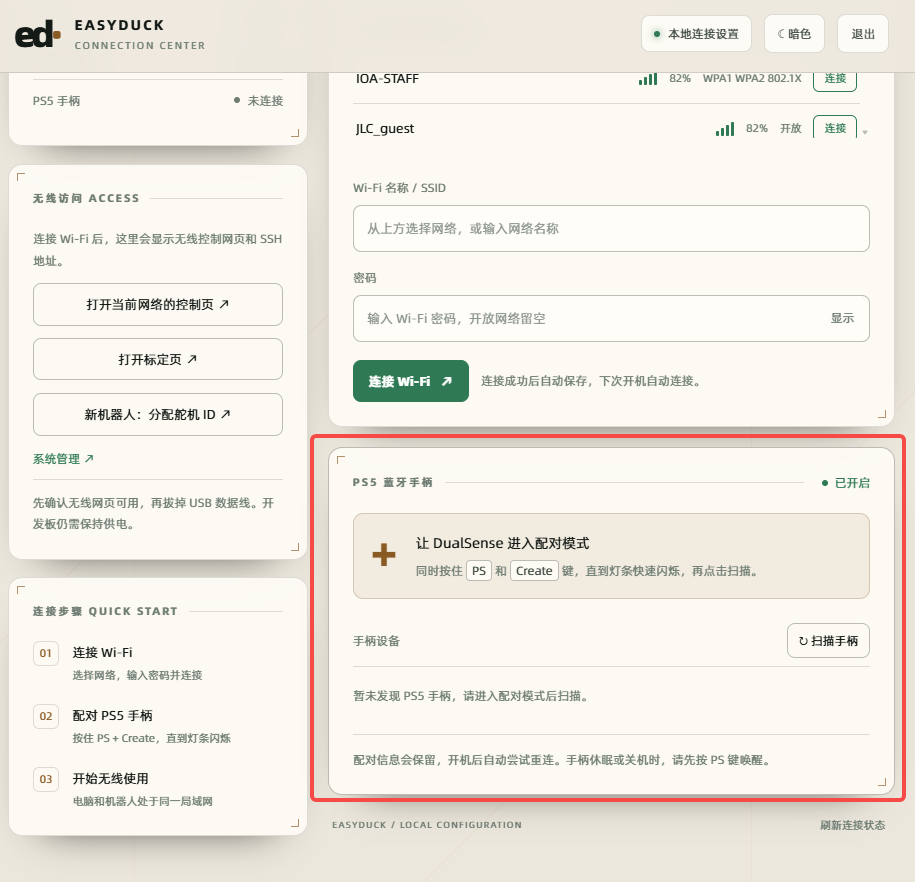Toggle 显示 to reveal the Wi-Fi password

pos(842,318)
